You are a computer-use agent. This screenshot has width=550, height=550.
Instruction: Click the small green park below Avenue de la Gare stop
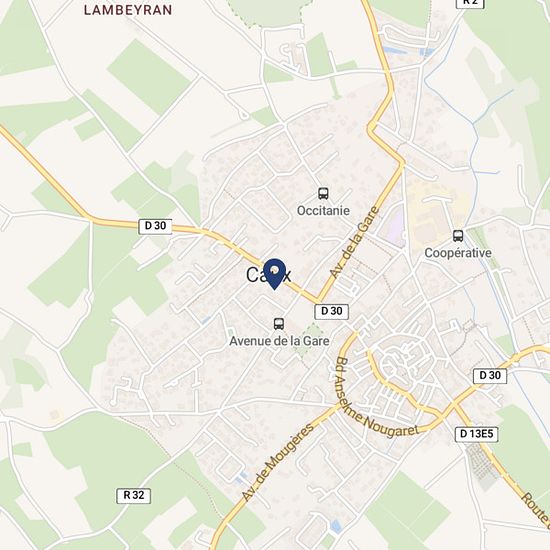309,341
